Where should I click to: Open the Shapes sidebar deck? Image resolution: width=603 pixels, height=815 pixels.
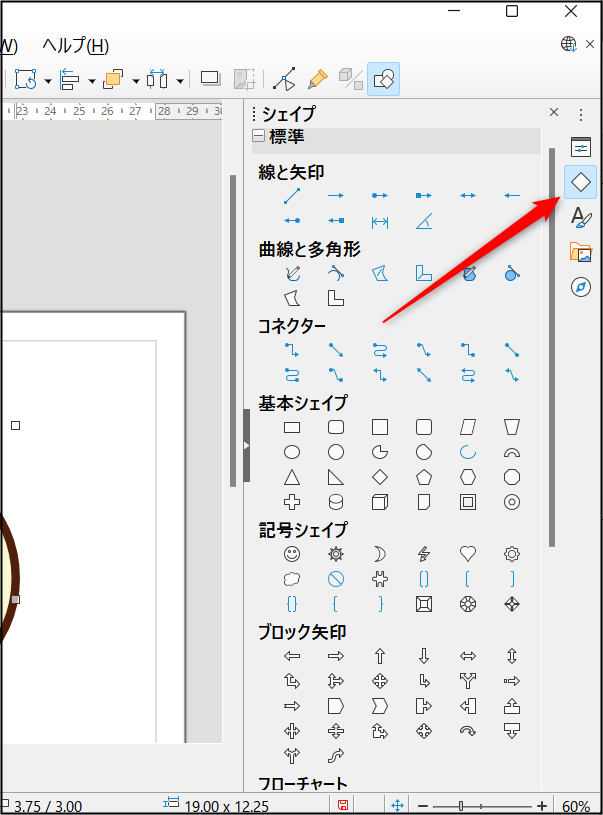(581, 182)
